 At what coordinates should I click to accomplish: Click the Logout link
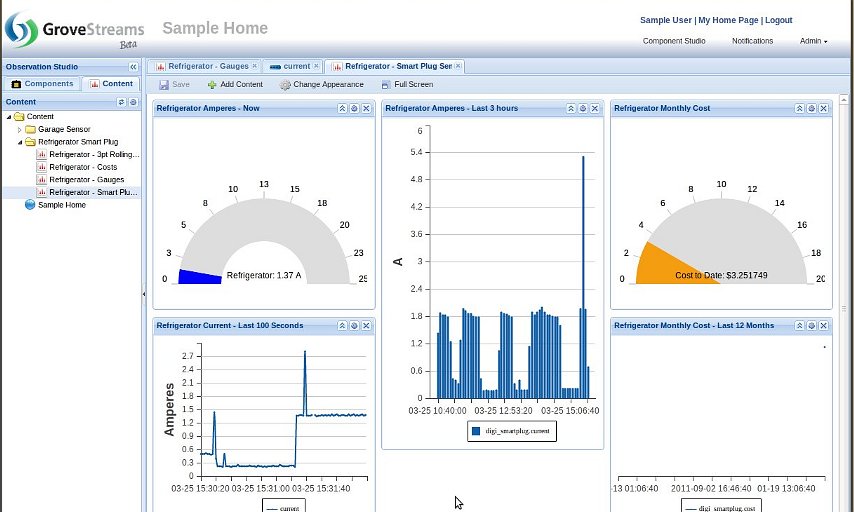click(778, 20)
